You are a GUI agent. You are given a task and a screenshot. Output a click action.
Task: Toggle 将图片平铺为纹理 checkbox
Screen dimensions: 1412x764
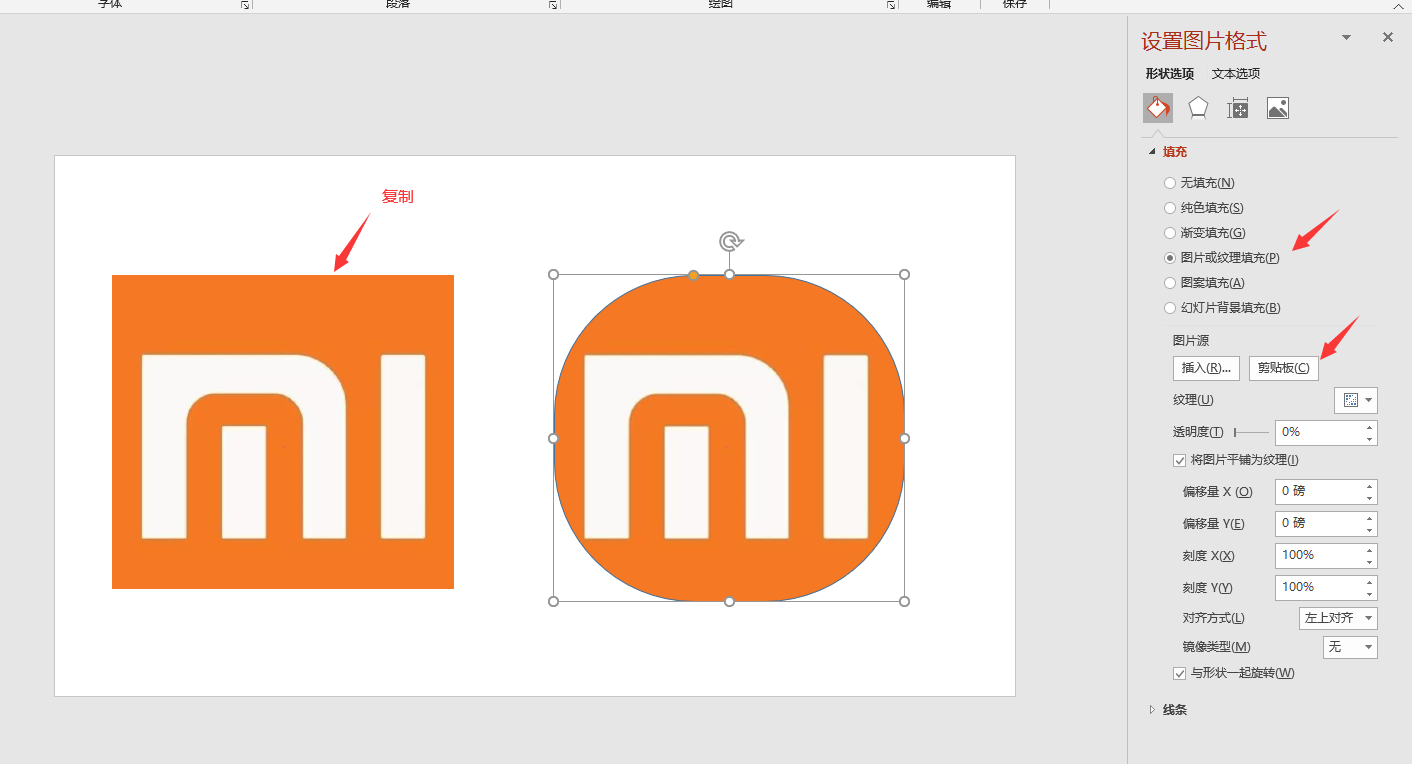[1180, 460]
